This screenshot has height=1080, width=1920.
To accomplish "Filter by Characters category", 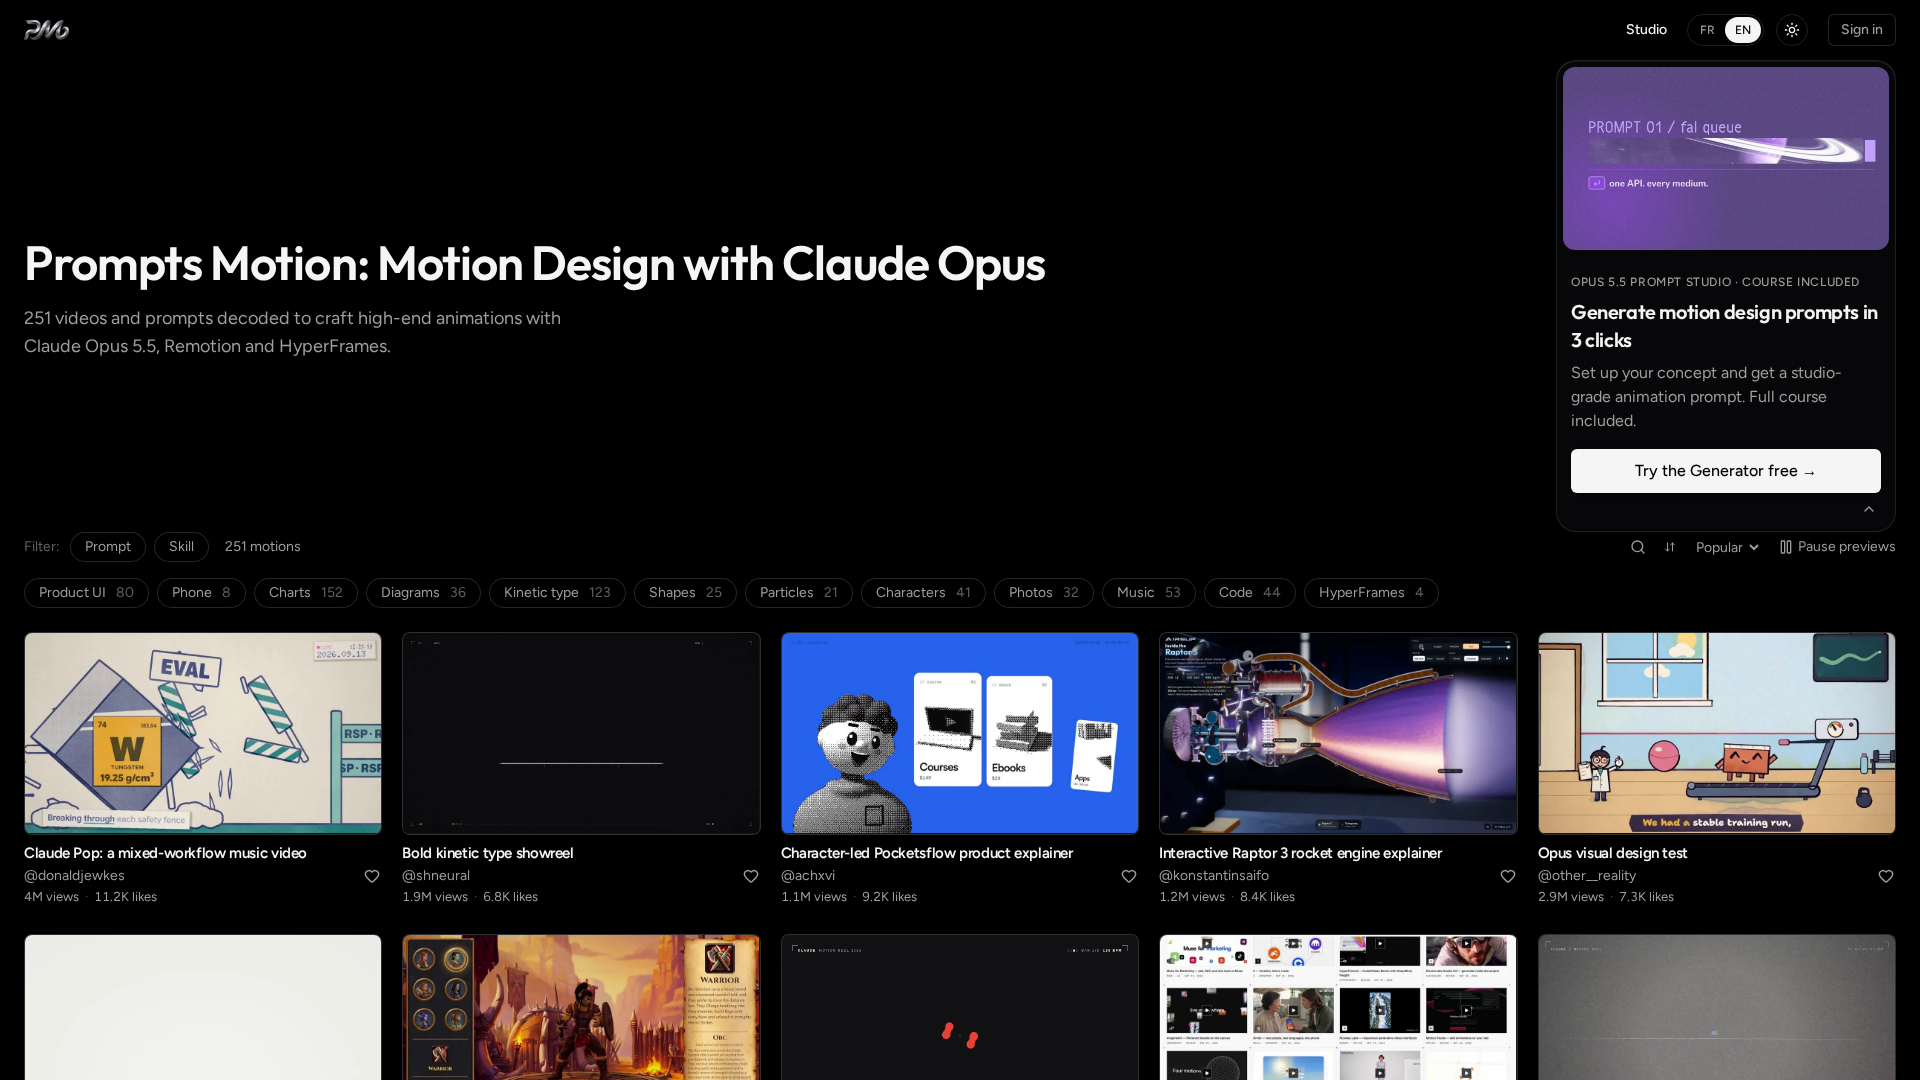I will click(923, 593).
